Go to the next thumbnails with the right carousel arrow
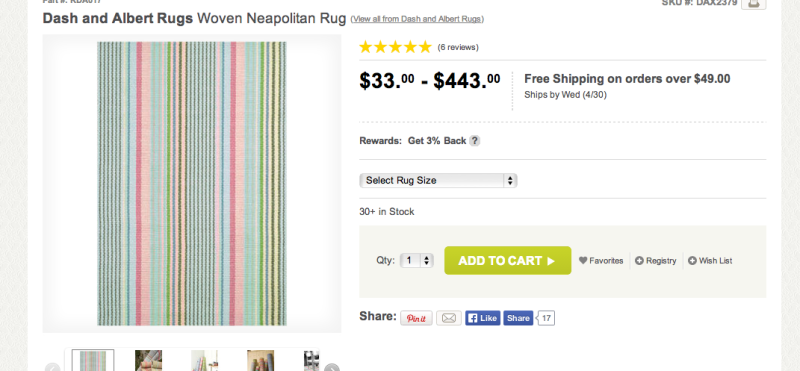800x371 pixels. pos(331,367)
